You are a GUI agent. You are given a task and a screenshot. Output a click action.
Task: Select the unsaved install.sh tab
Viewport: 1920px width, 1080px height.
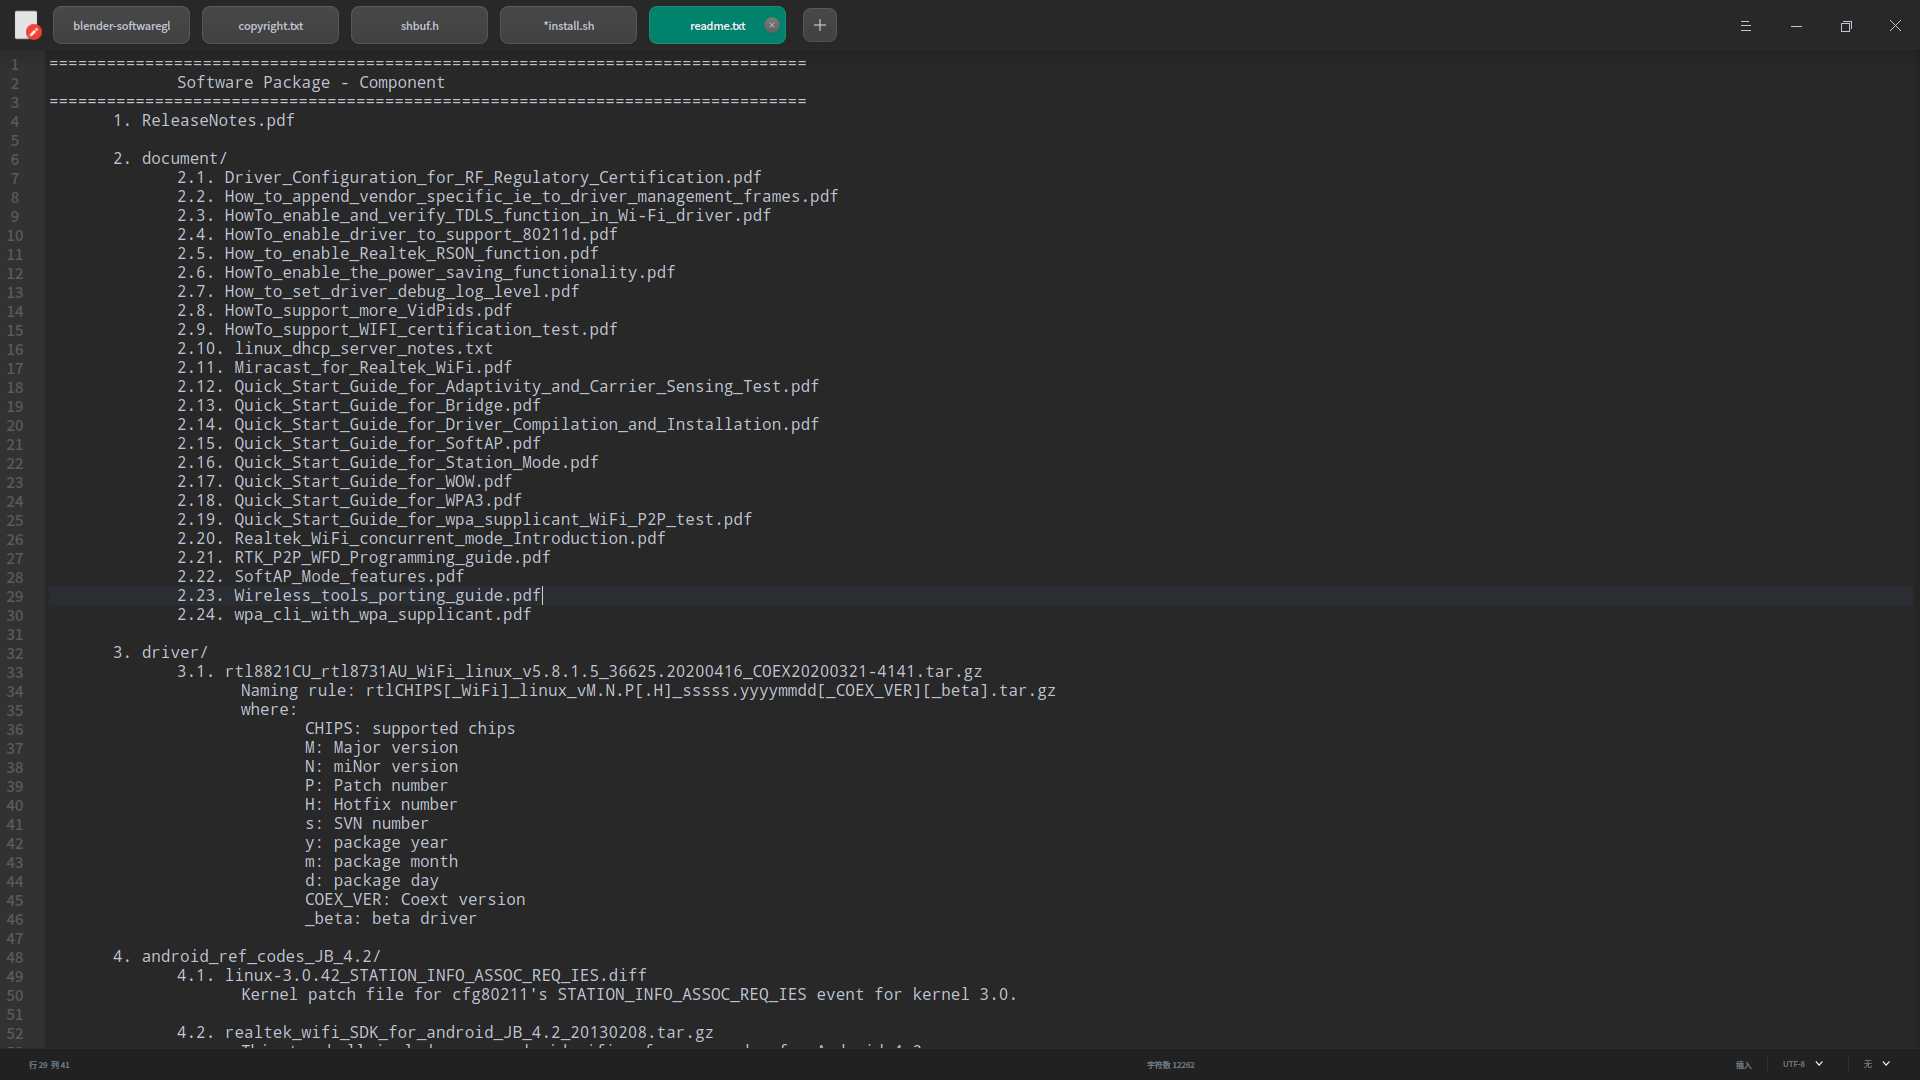[x=568, y=26]
